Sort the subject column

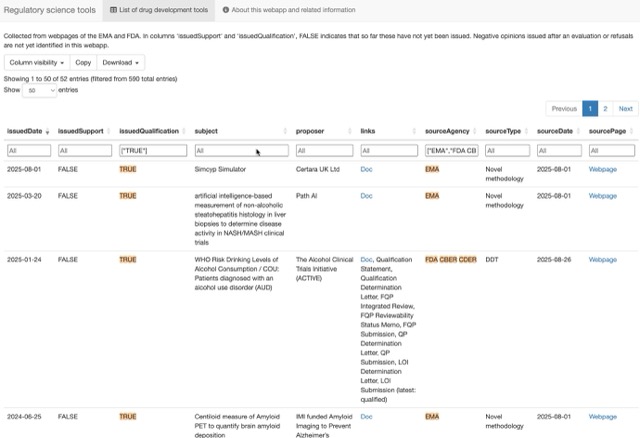[284, 131]
